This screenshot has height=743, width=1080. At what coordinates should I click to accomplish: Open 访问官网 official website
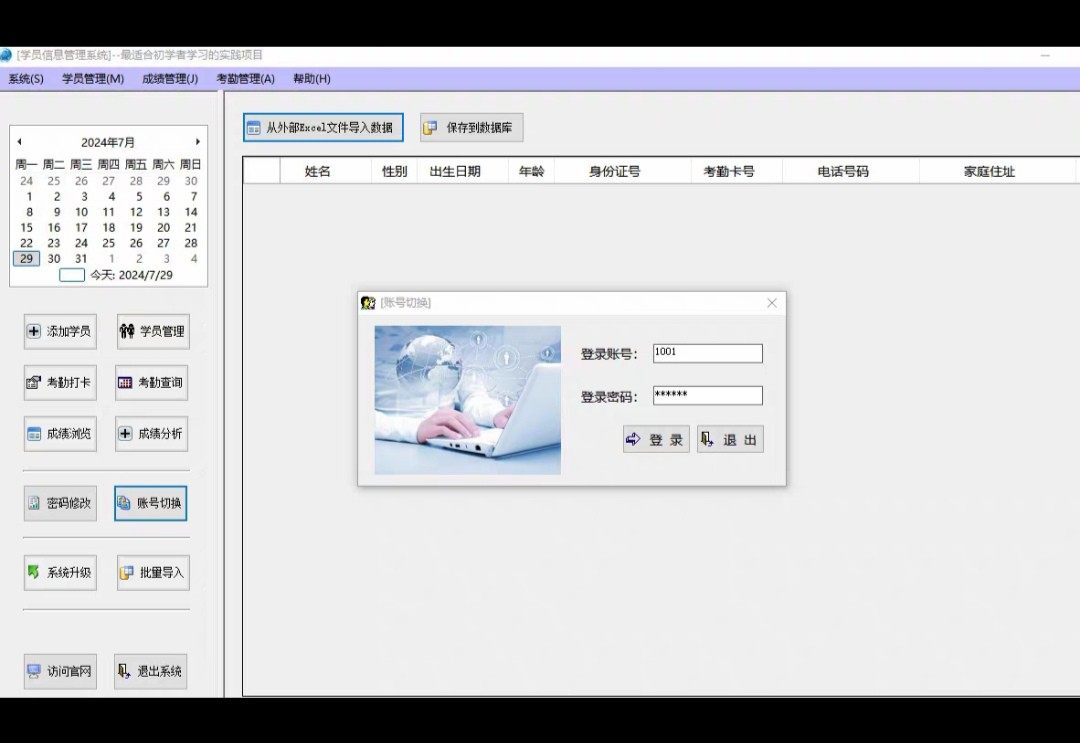tap(60, 671)
